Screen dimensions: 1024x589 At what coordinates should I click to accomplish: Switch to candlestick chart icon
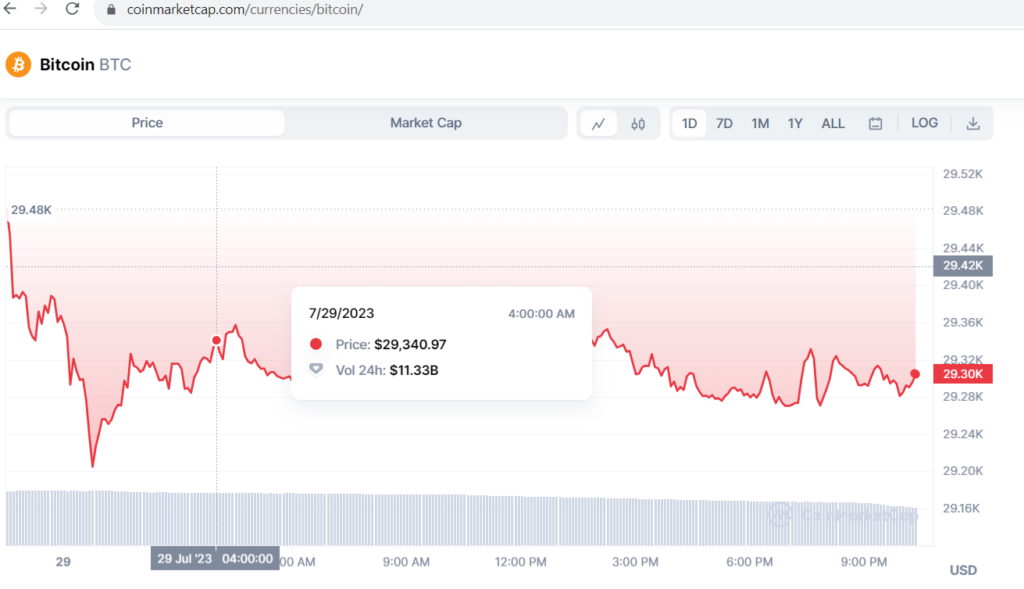click(x=638, y=124)
